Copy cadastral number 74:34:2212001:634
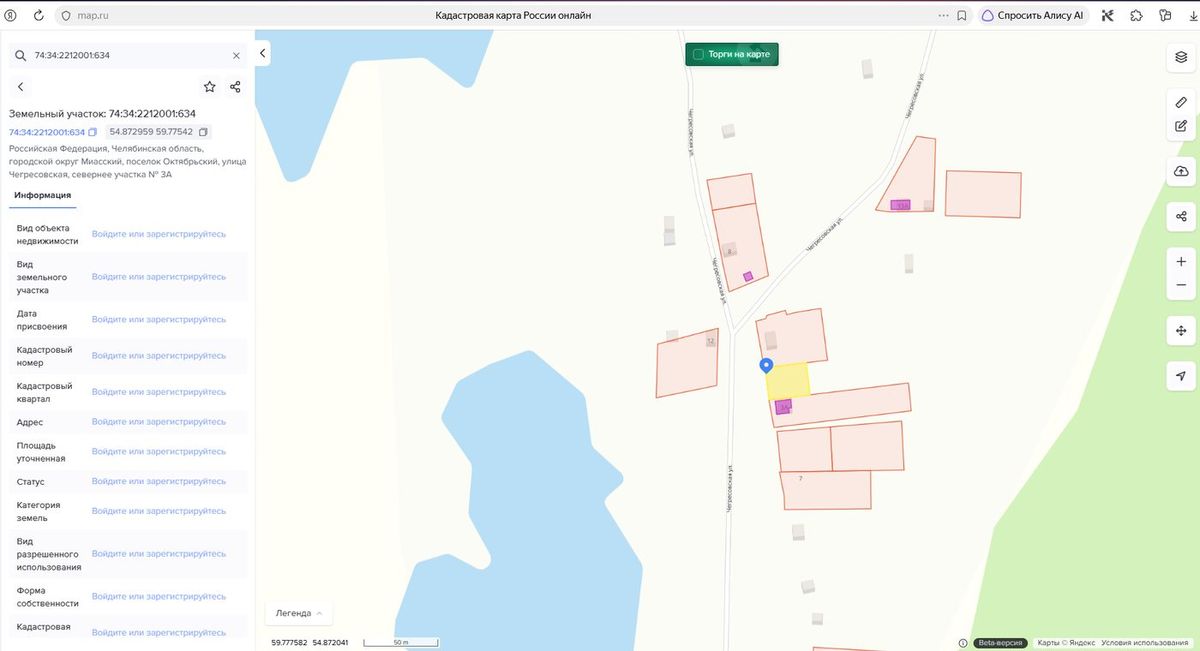1200x651 pixels. 93,132
